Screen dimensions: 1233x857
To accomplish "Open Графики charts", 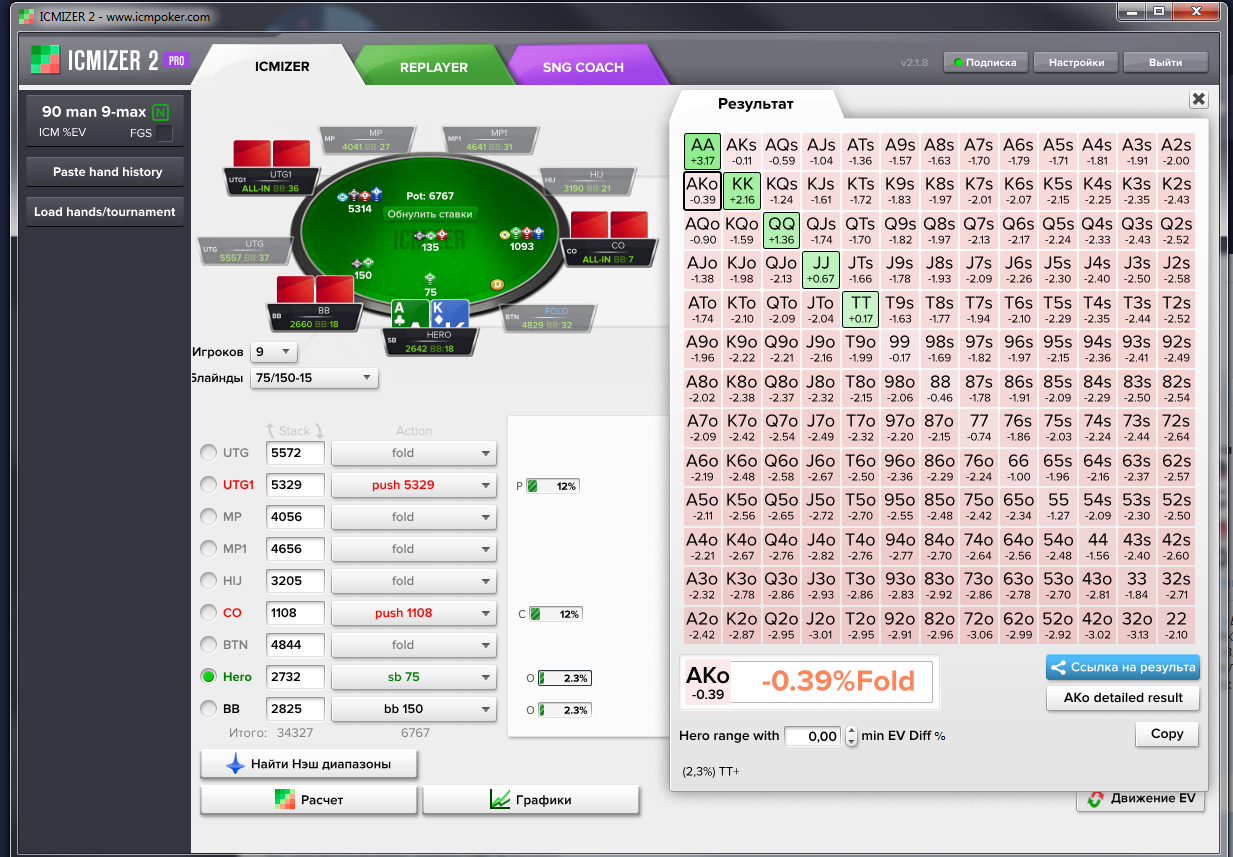I will (531, 800).
